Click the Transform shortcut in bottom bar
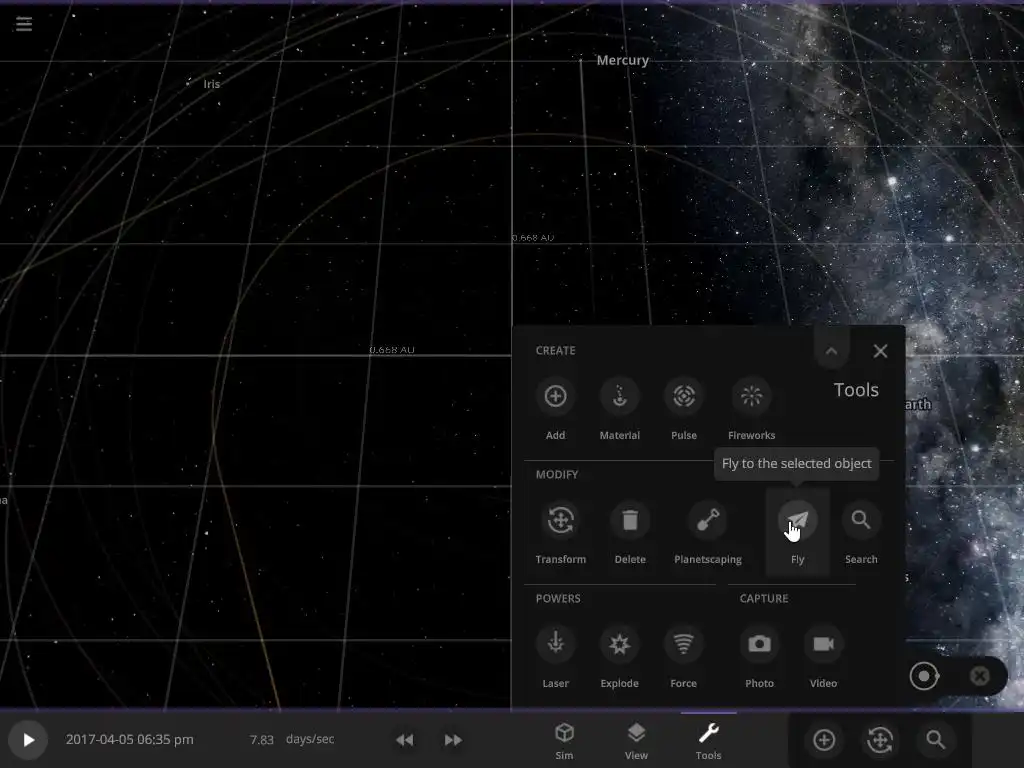 pyautogui.click(x=880, y=740)
